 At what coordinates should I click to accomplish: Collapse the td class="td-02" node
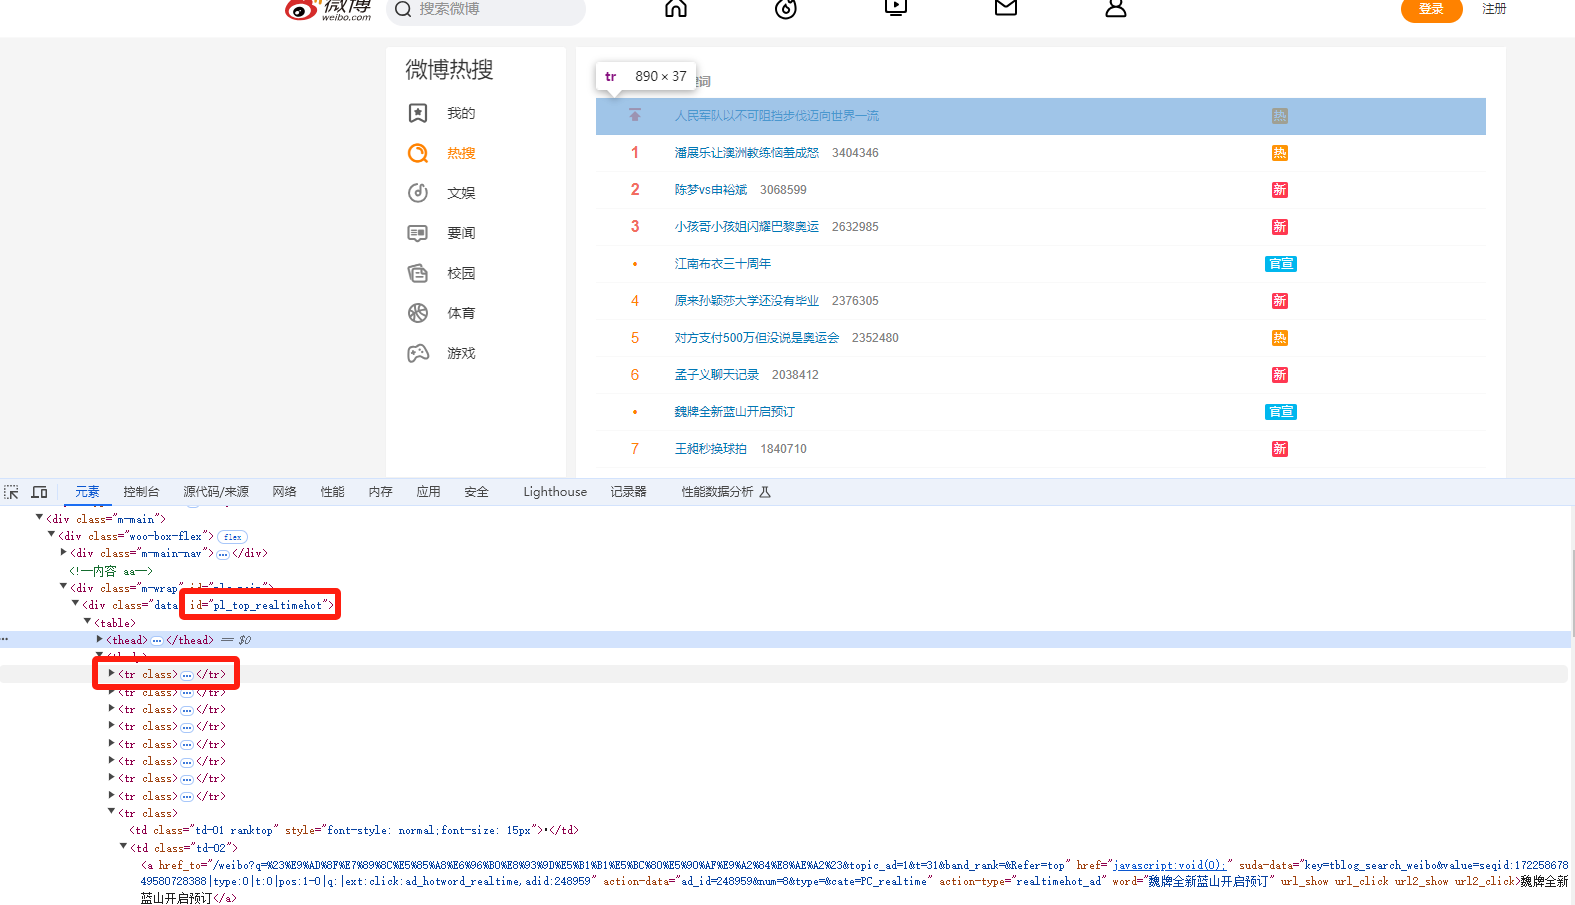pos(124,847)
